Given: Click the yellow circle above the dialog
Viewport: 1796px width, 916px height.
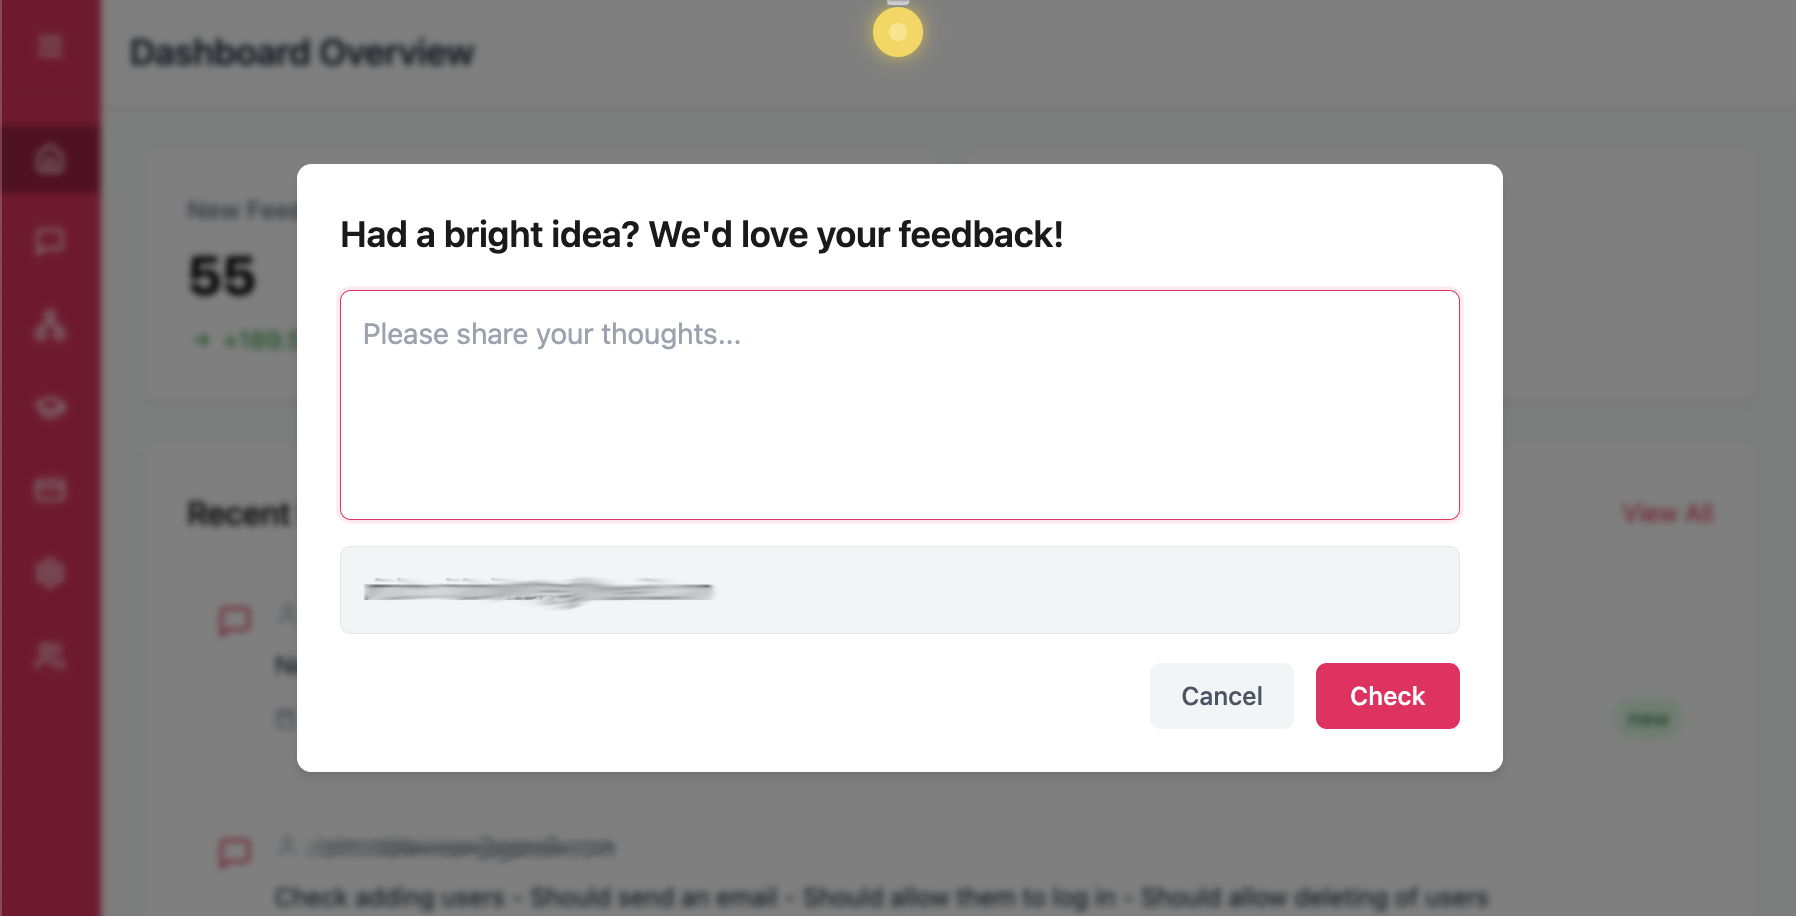Looking at the screenshot, I should [898, 32].
